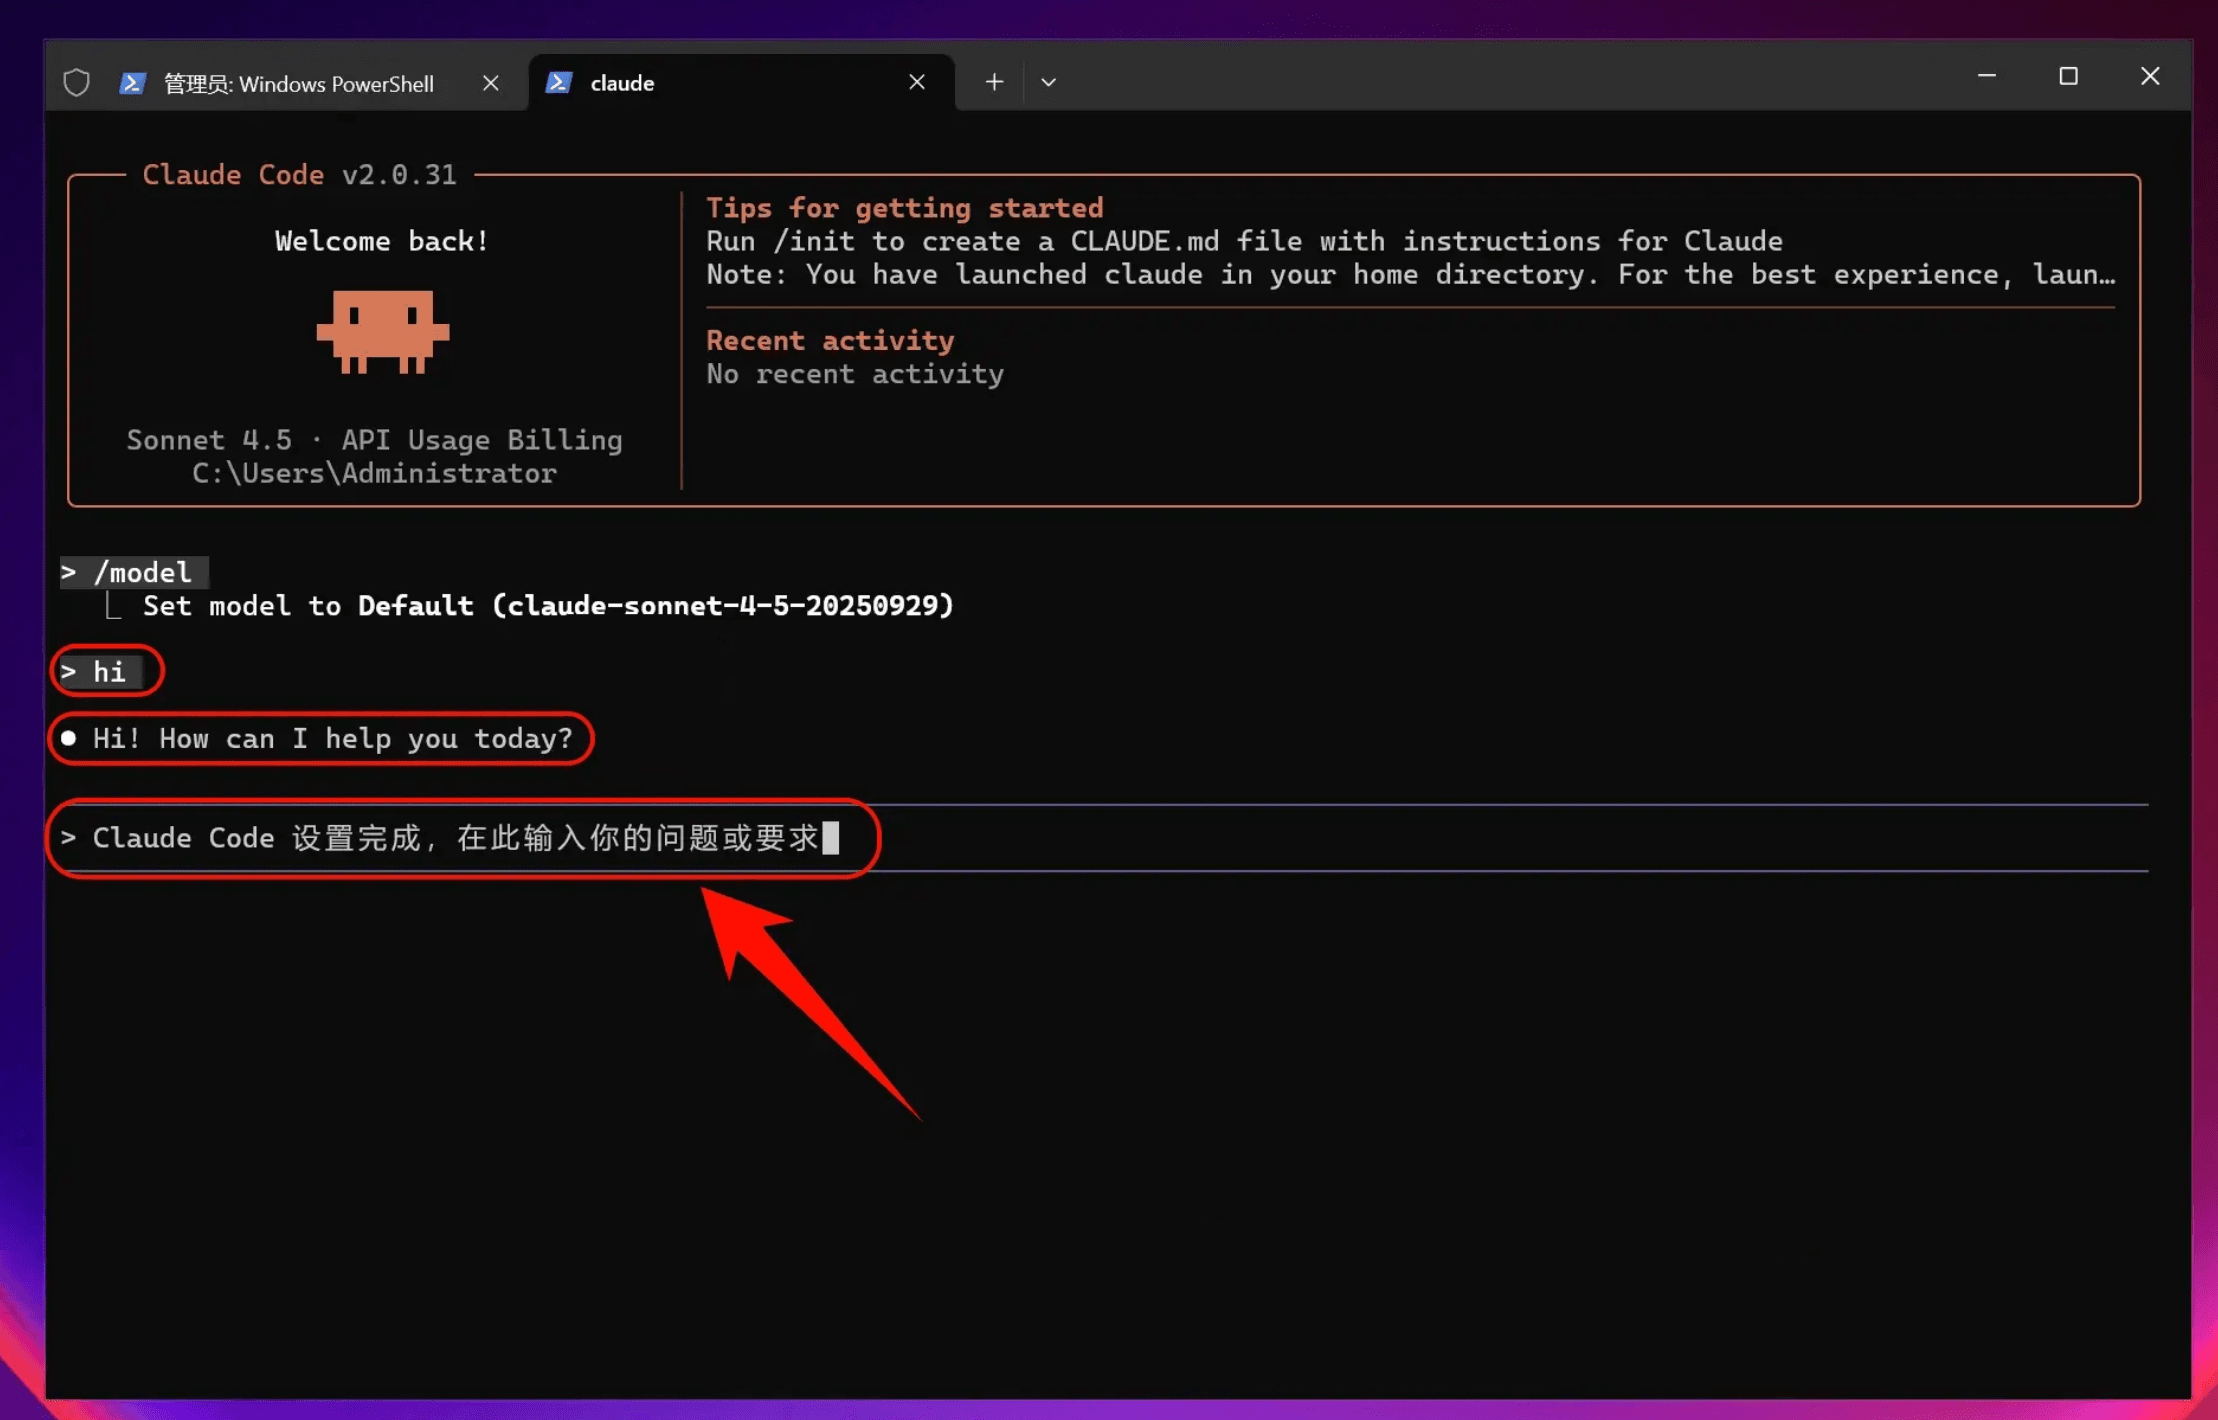Close the claude tab
The width and height of the screenshot is (2218, 1420).
[x=916, y=82]
